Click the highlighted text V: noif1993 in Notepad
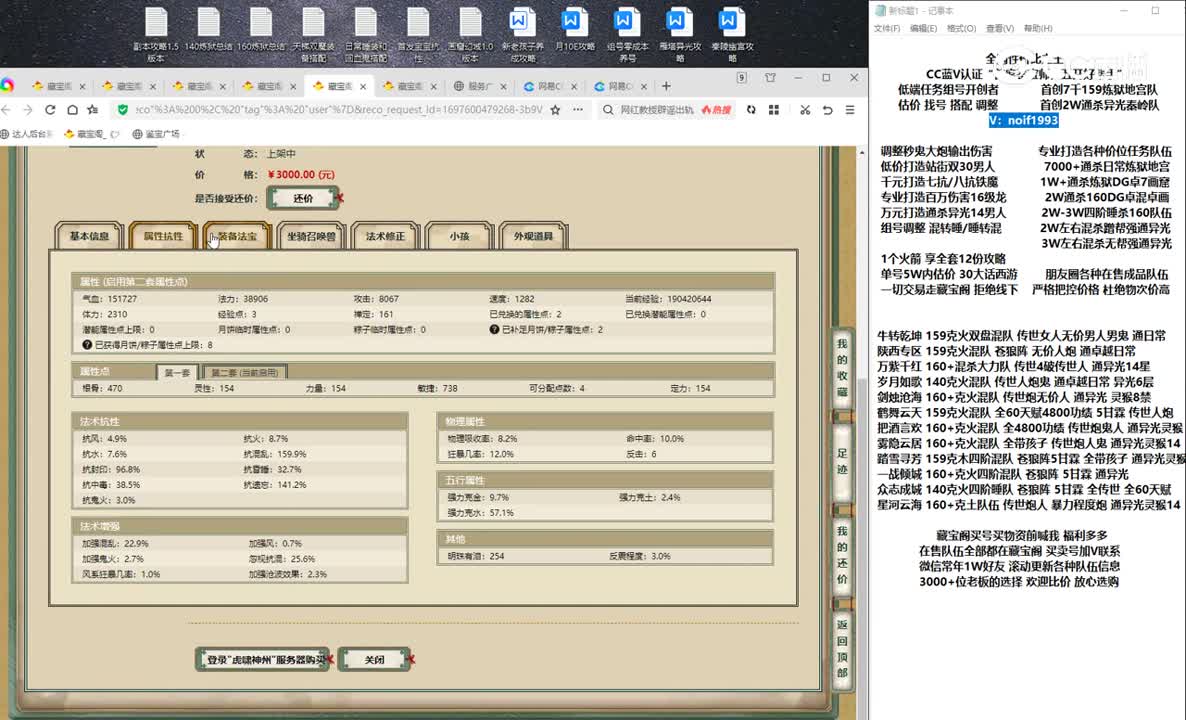Image resolution: width=1186 pixels, height=720 pixels. pos(1023,120)
